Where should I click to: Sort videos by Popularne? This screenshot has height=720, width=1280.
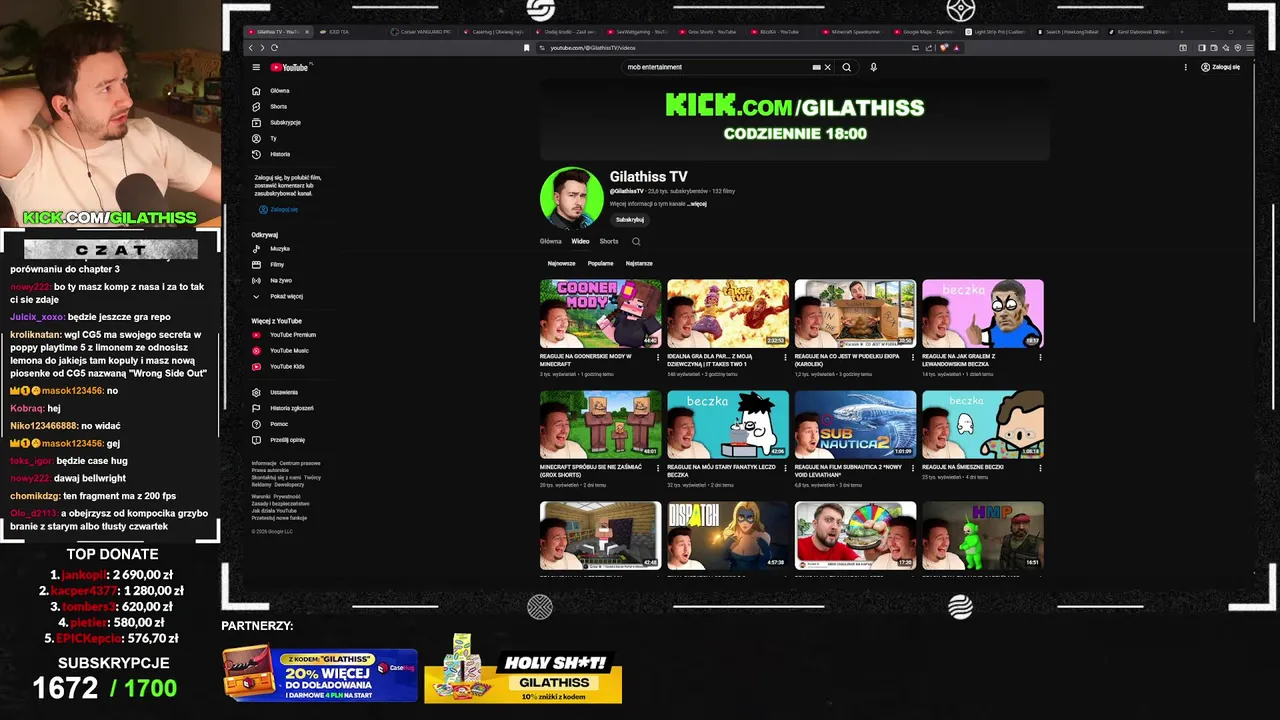point(600,263)
